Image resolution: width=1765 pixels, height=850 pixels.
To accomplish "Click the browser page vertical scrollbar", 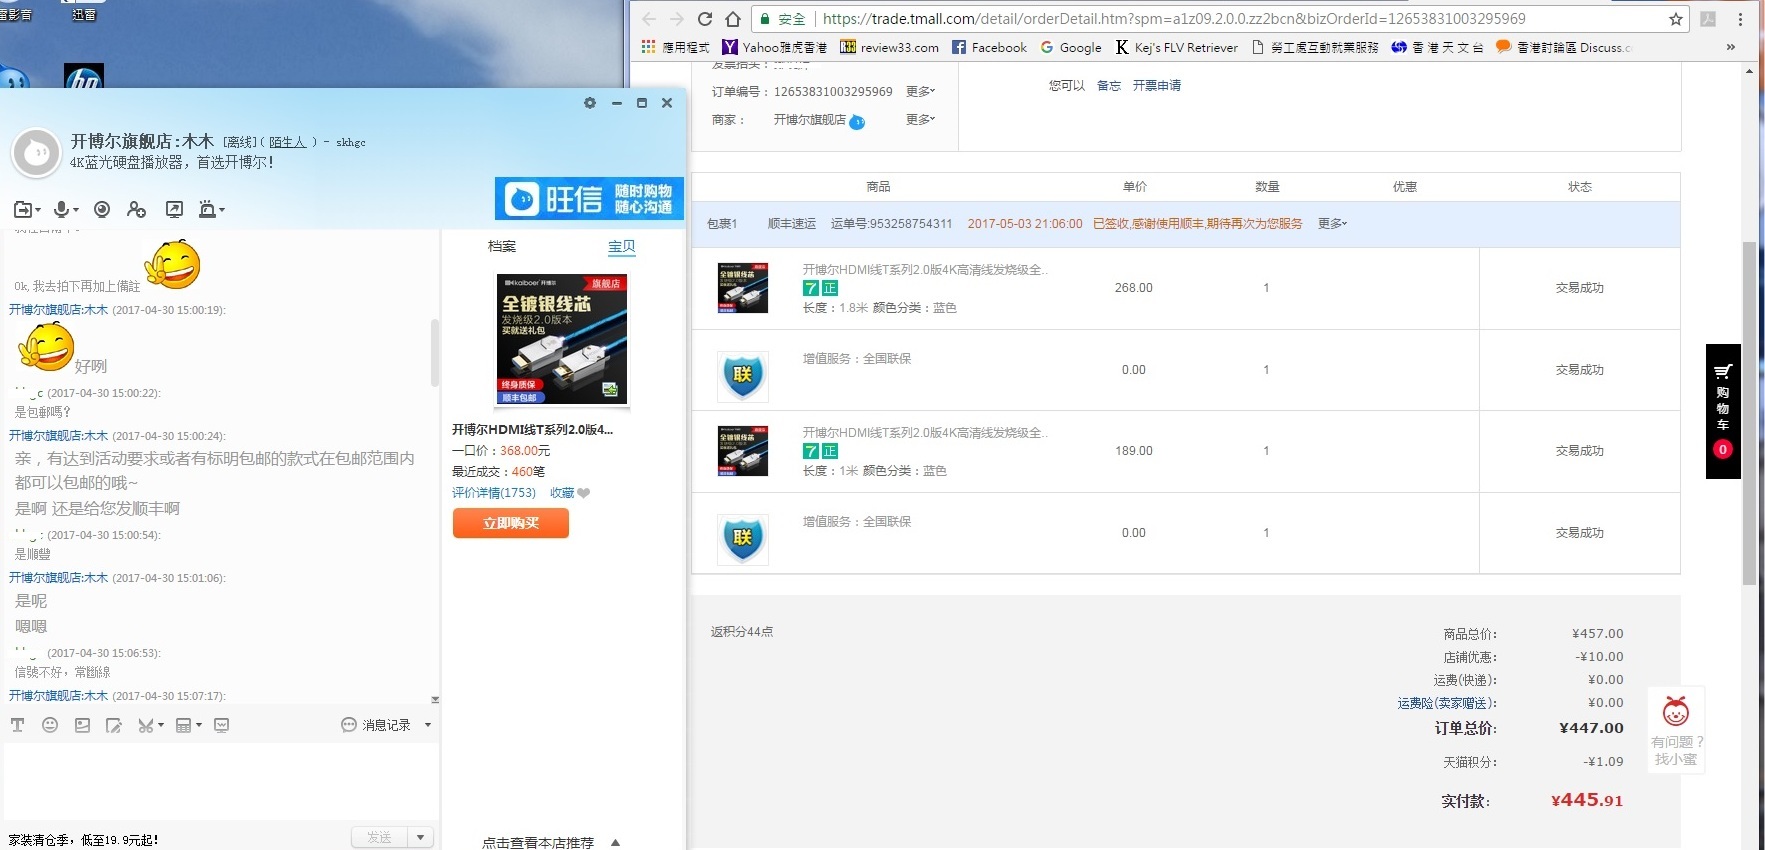I will [x=1749, y=412].
